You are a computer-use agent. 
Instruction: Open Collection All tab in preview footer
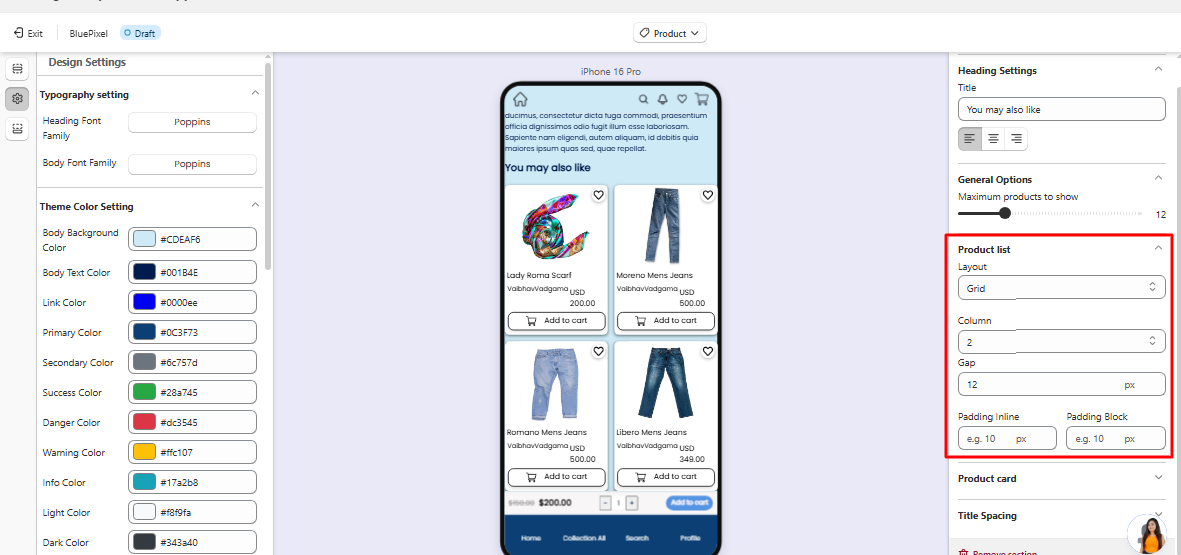(584, 538)
